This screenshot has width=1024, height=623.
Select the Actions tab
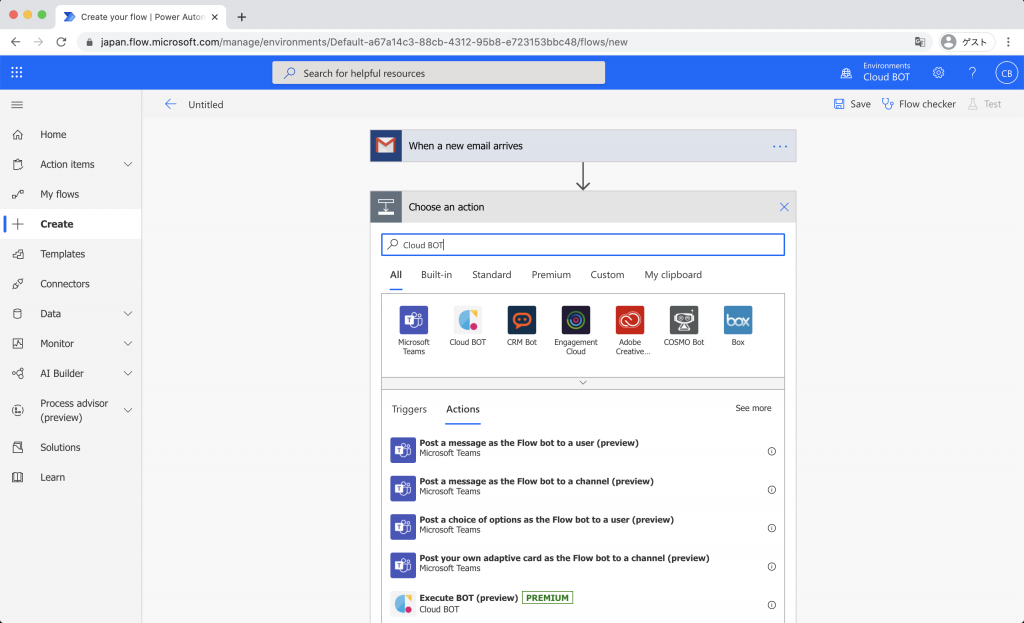462,409
